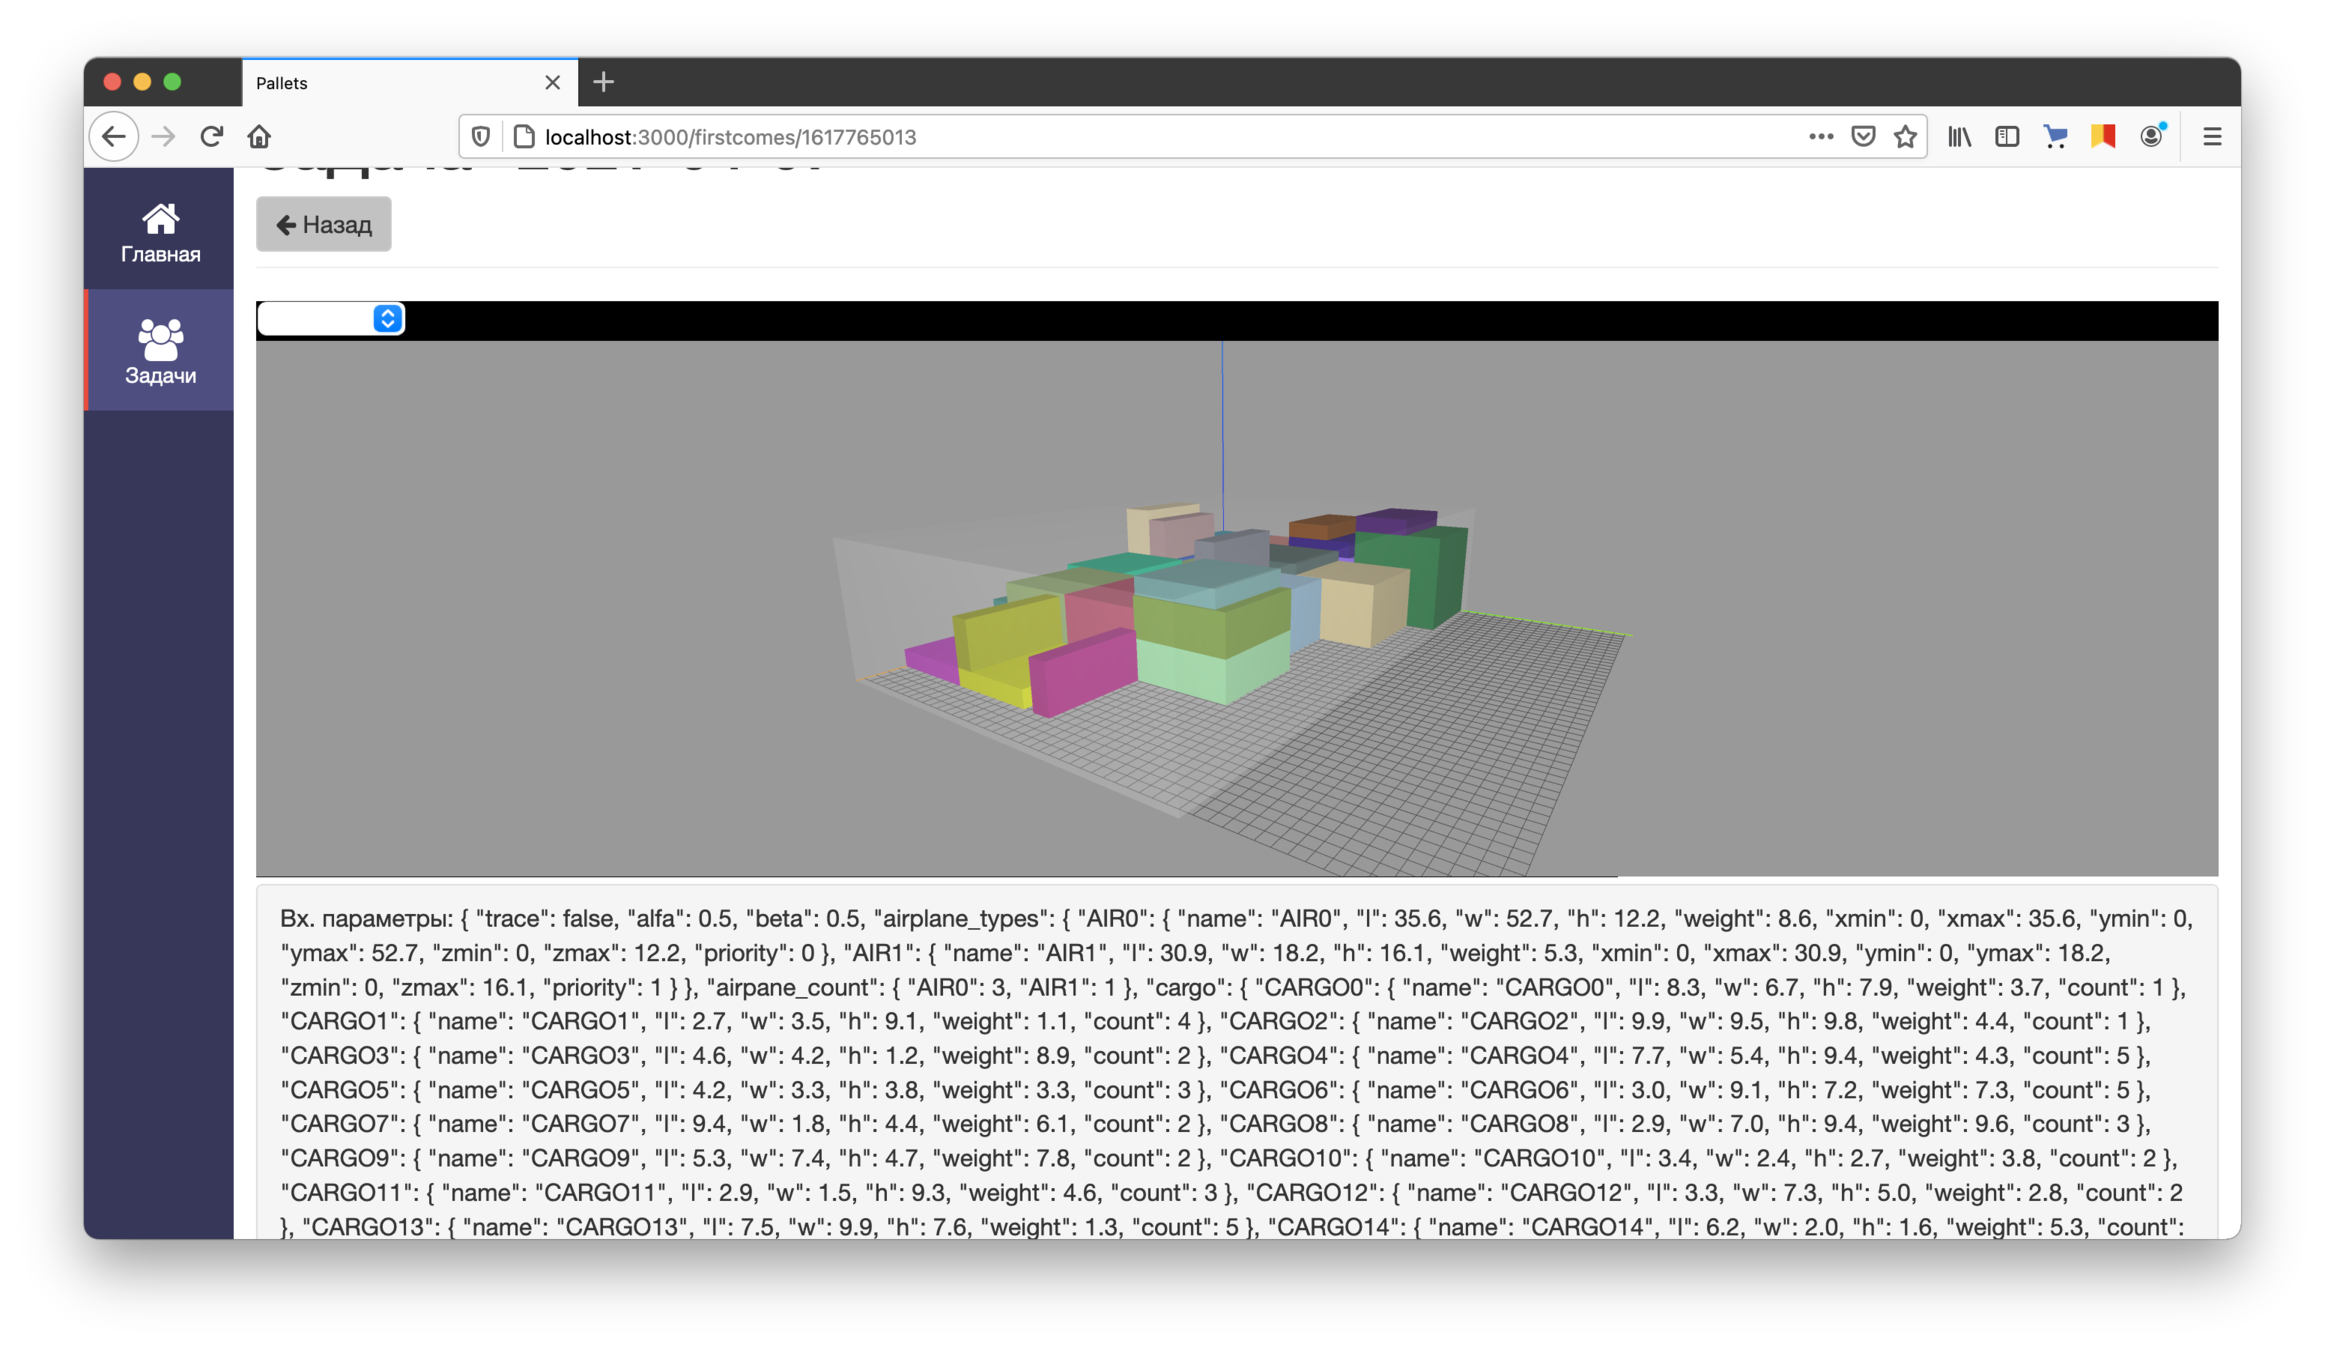Go to browser home page icon
The width and height of the screenshot is (2325, 1350).
point(259,137)
